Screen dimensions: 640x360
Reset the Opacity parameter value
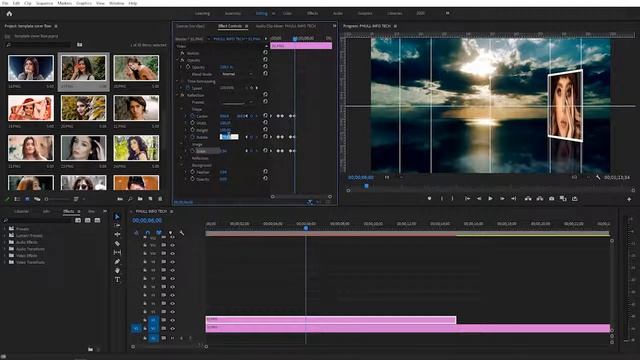point(265,67)
